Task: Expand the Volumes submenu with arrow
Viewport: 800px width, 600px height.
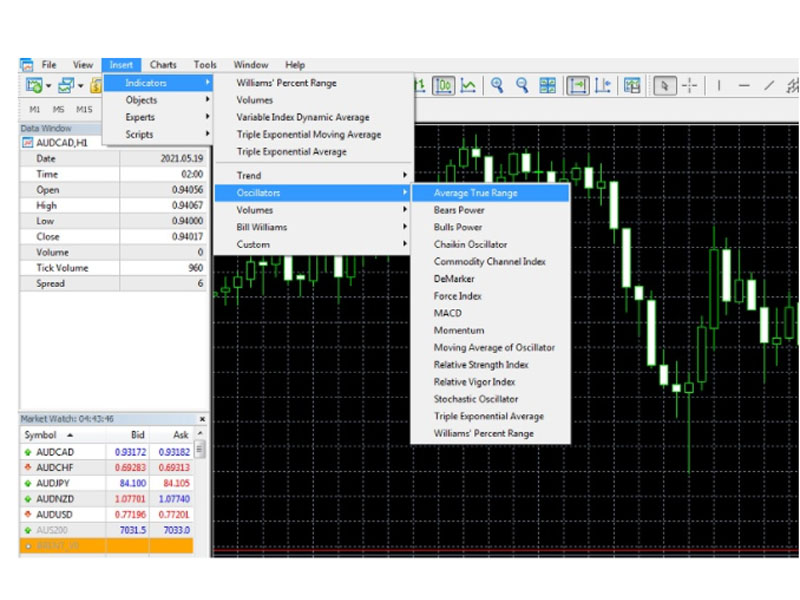Action: pos(312,210)
